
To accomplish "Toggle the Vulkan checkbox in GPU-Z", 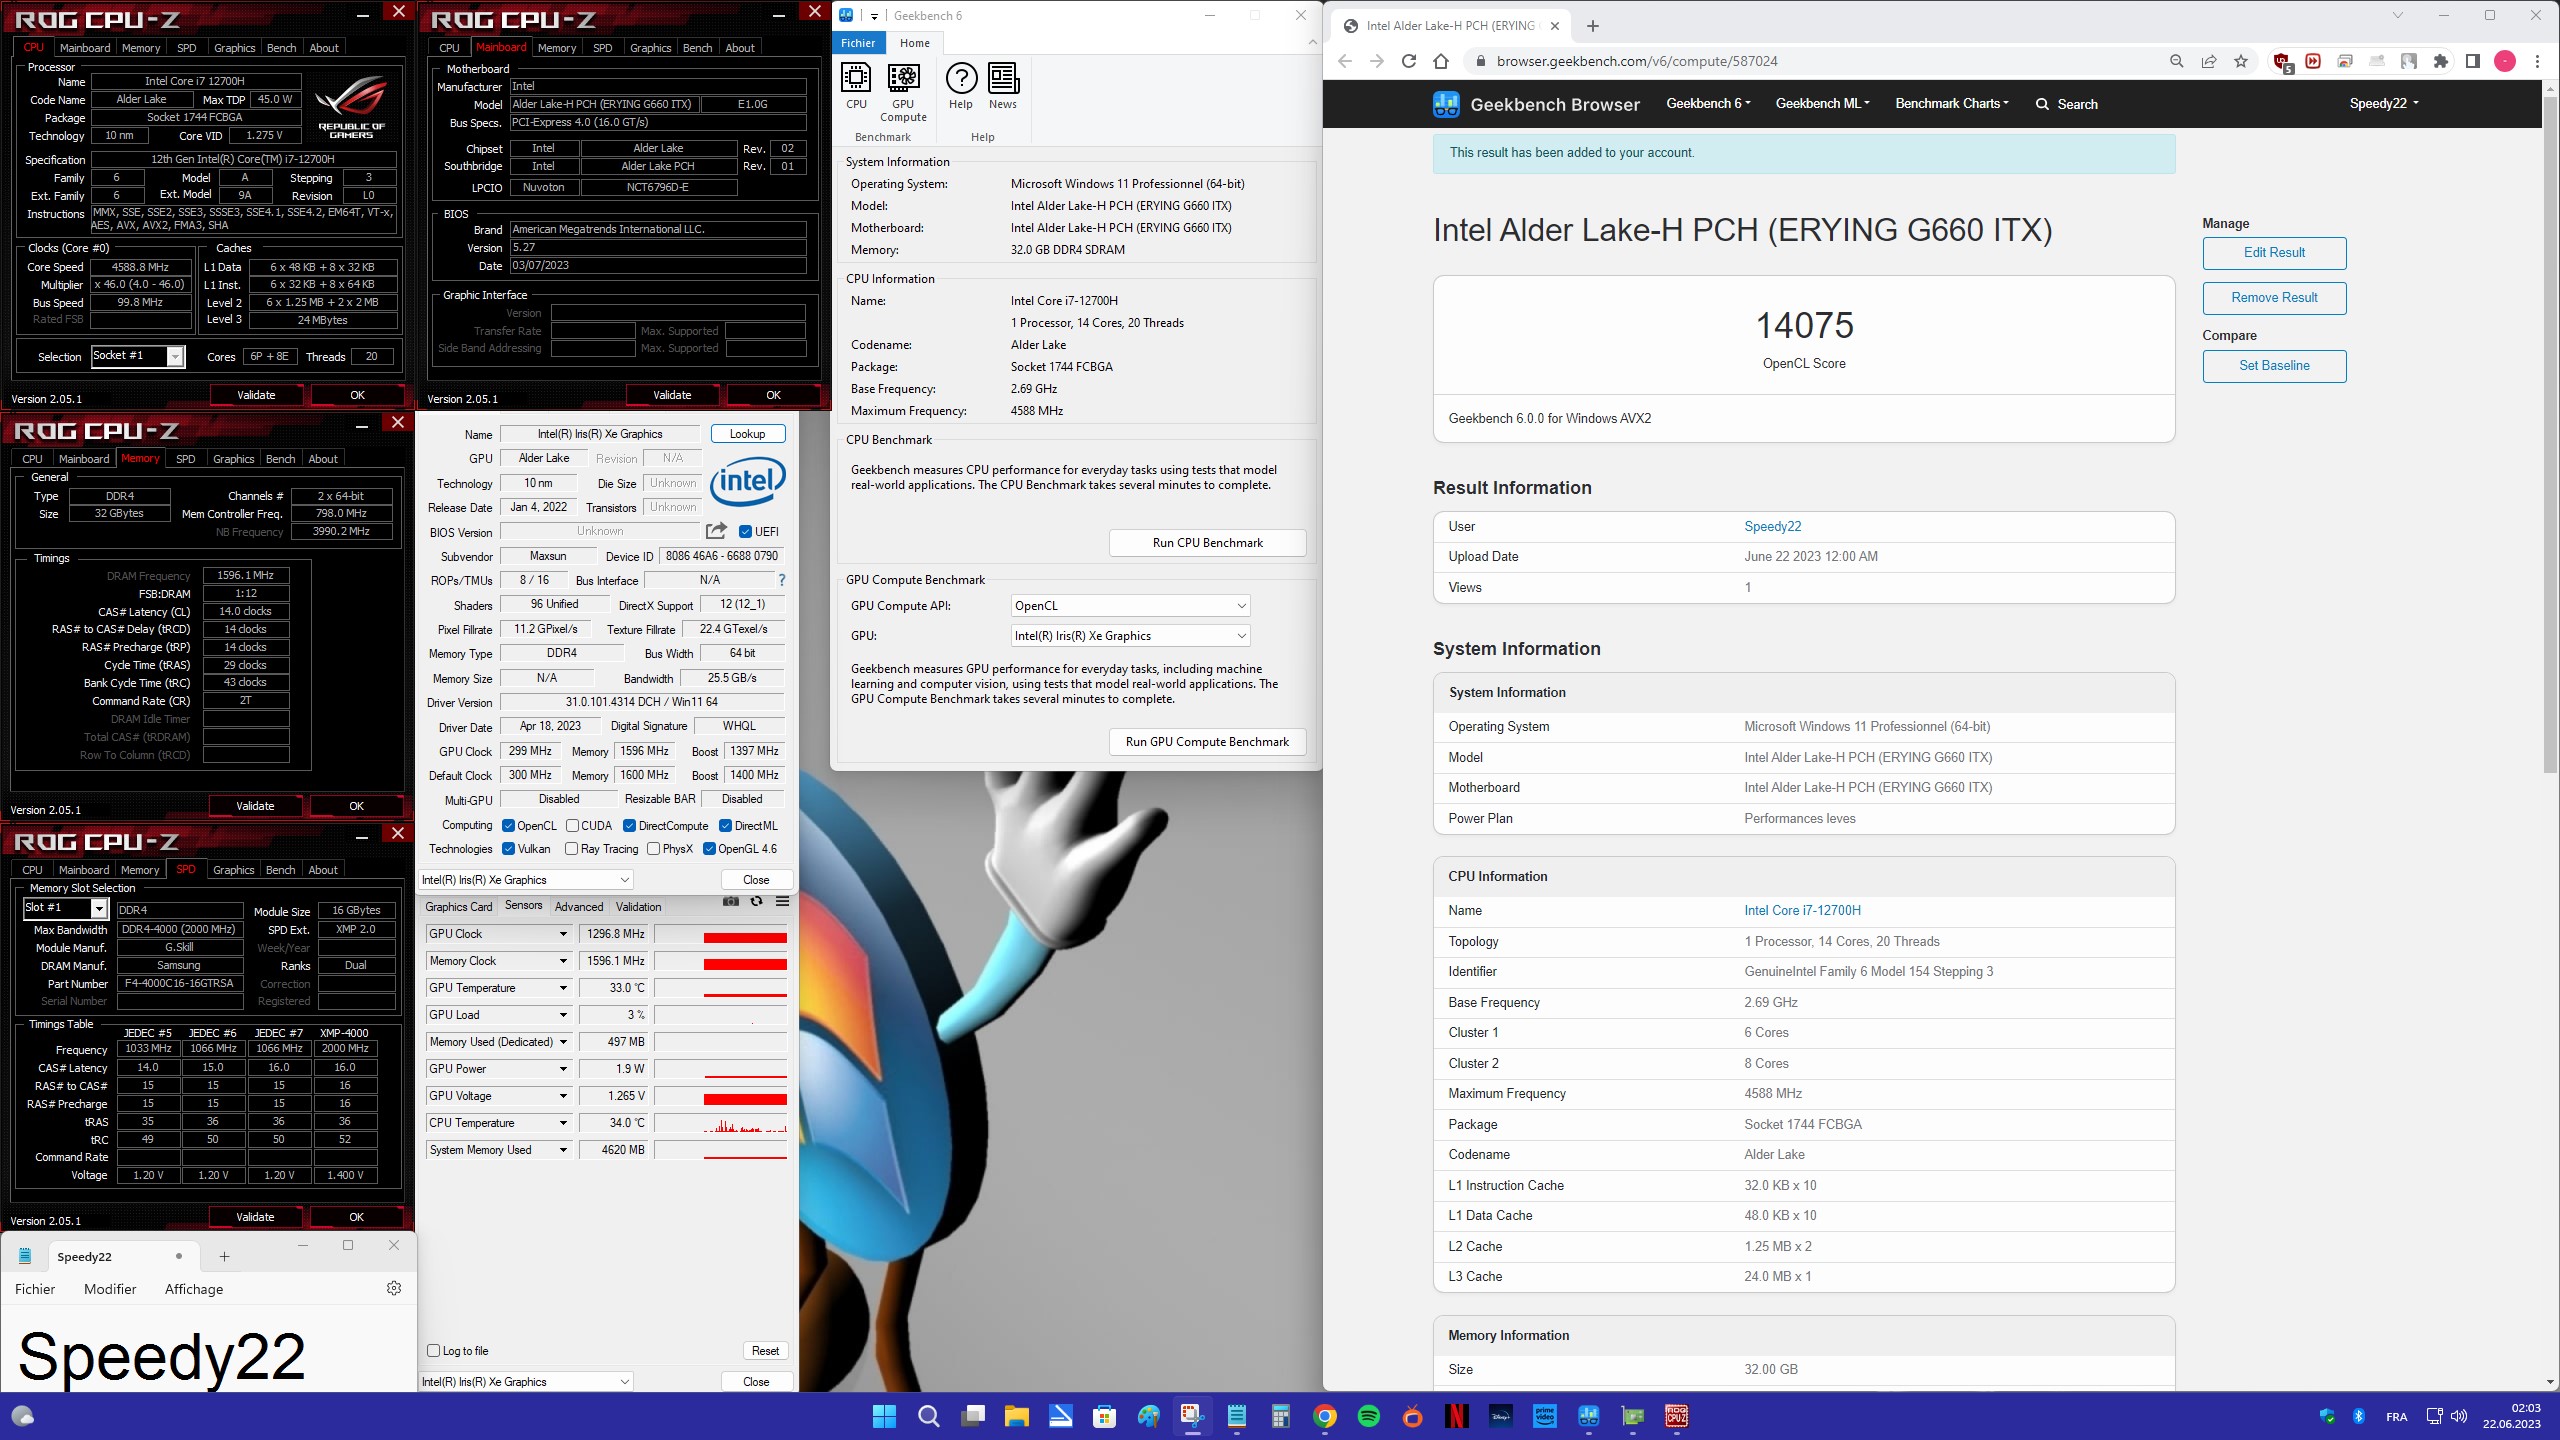I will point(508,849).
